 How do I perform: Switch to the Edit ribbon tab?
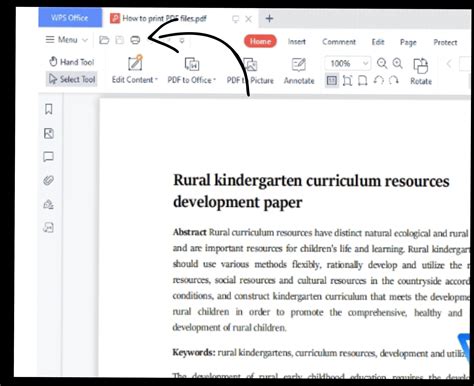[378, 42]
